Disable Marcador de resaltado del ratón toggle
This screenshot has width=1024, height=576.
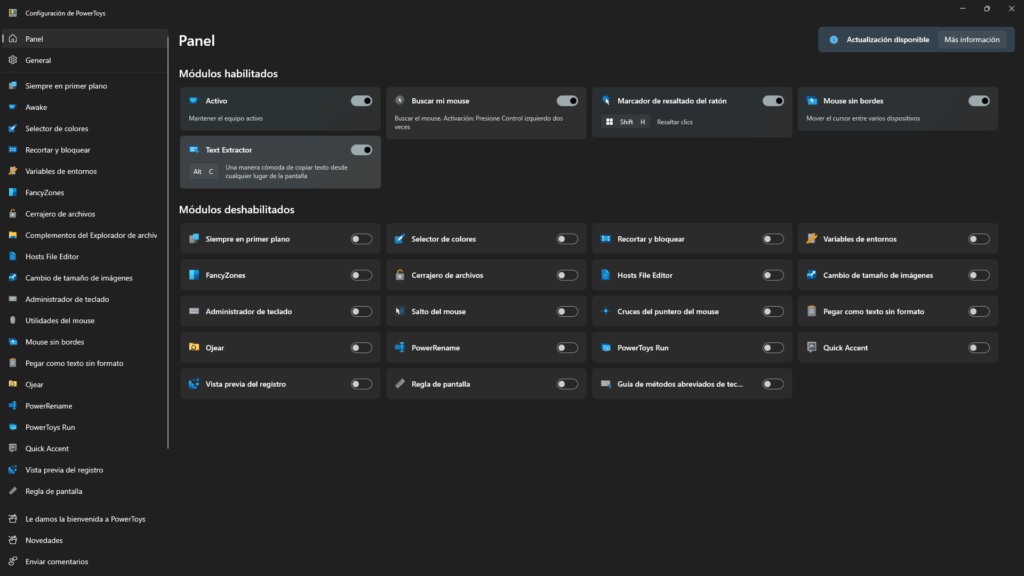pyautogui.click(x=773, y=101)
